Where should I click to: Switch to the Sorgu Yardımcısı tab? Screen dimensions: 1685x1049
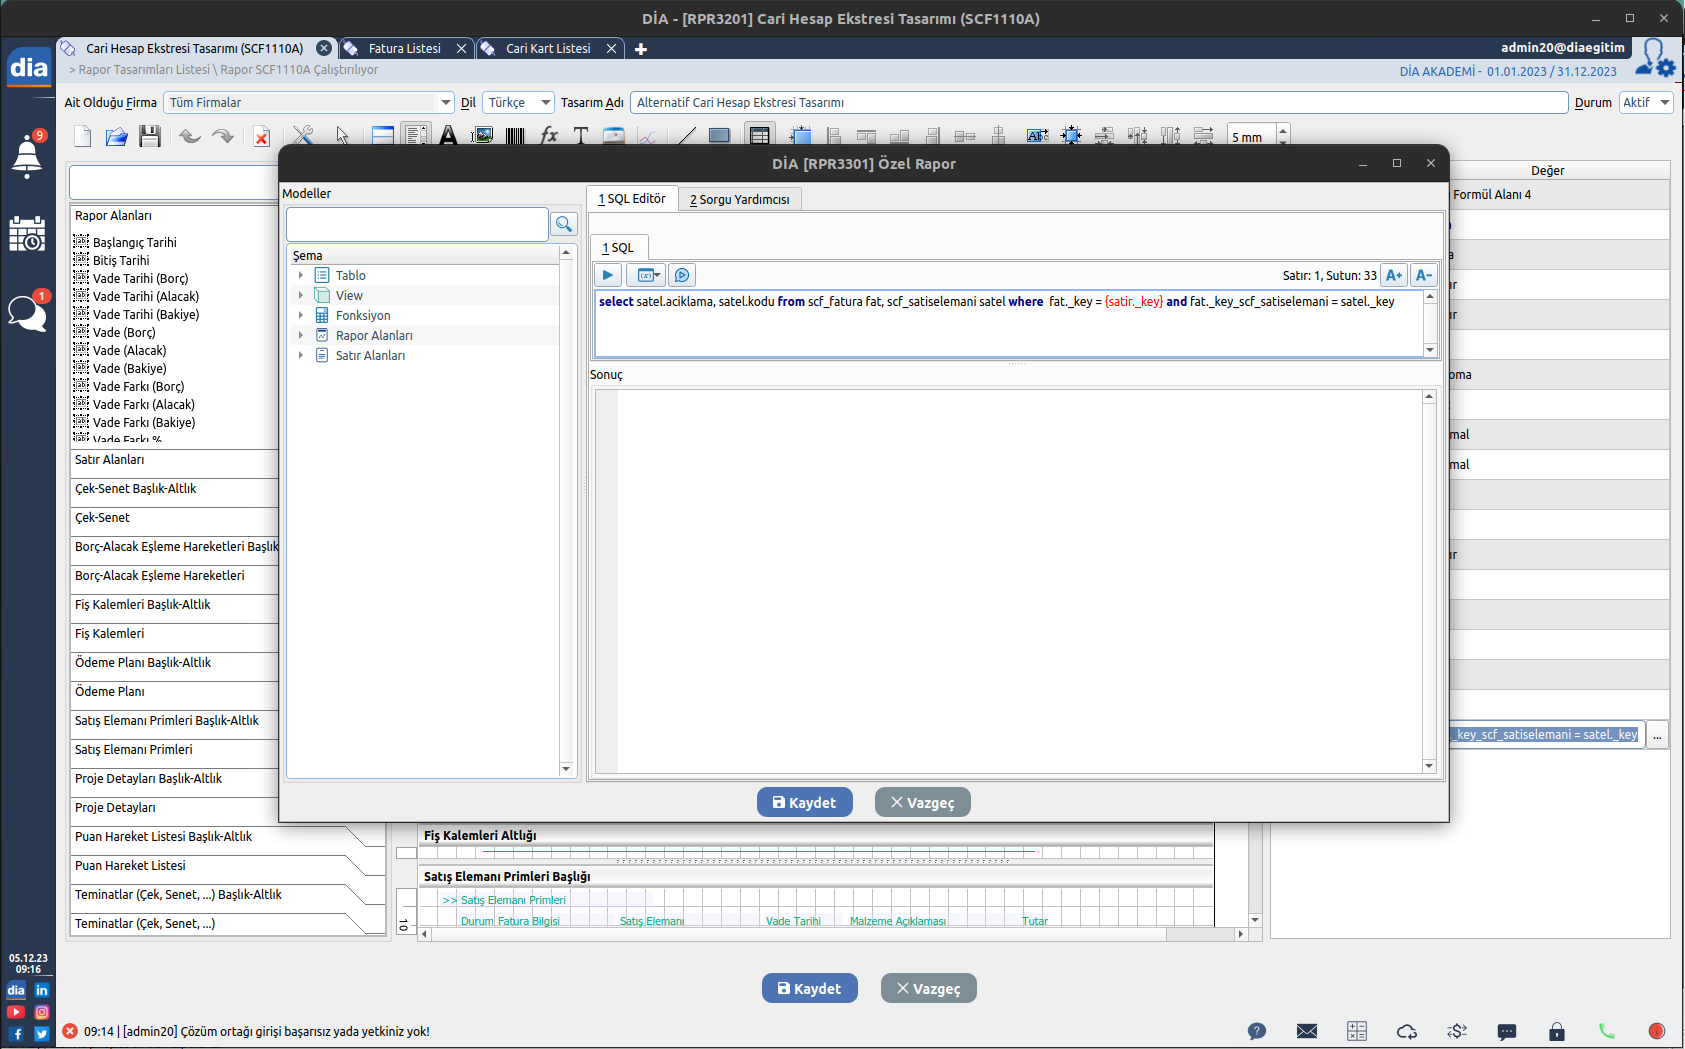[740, 199]
